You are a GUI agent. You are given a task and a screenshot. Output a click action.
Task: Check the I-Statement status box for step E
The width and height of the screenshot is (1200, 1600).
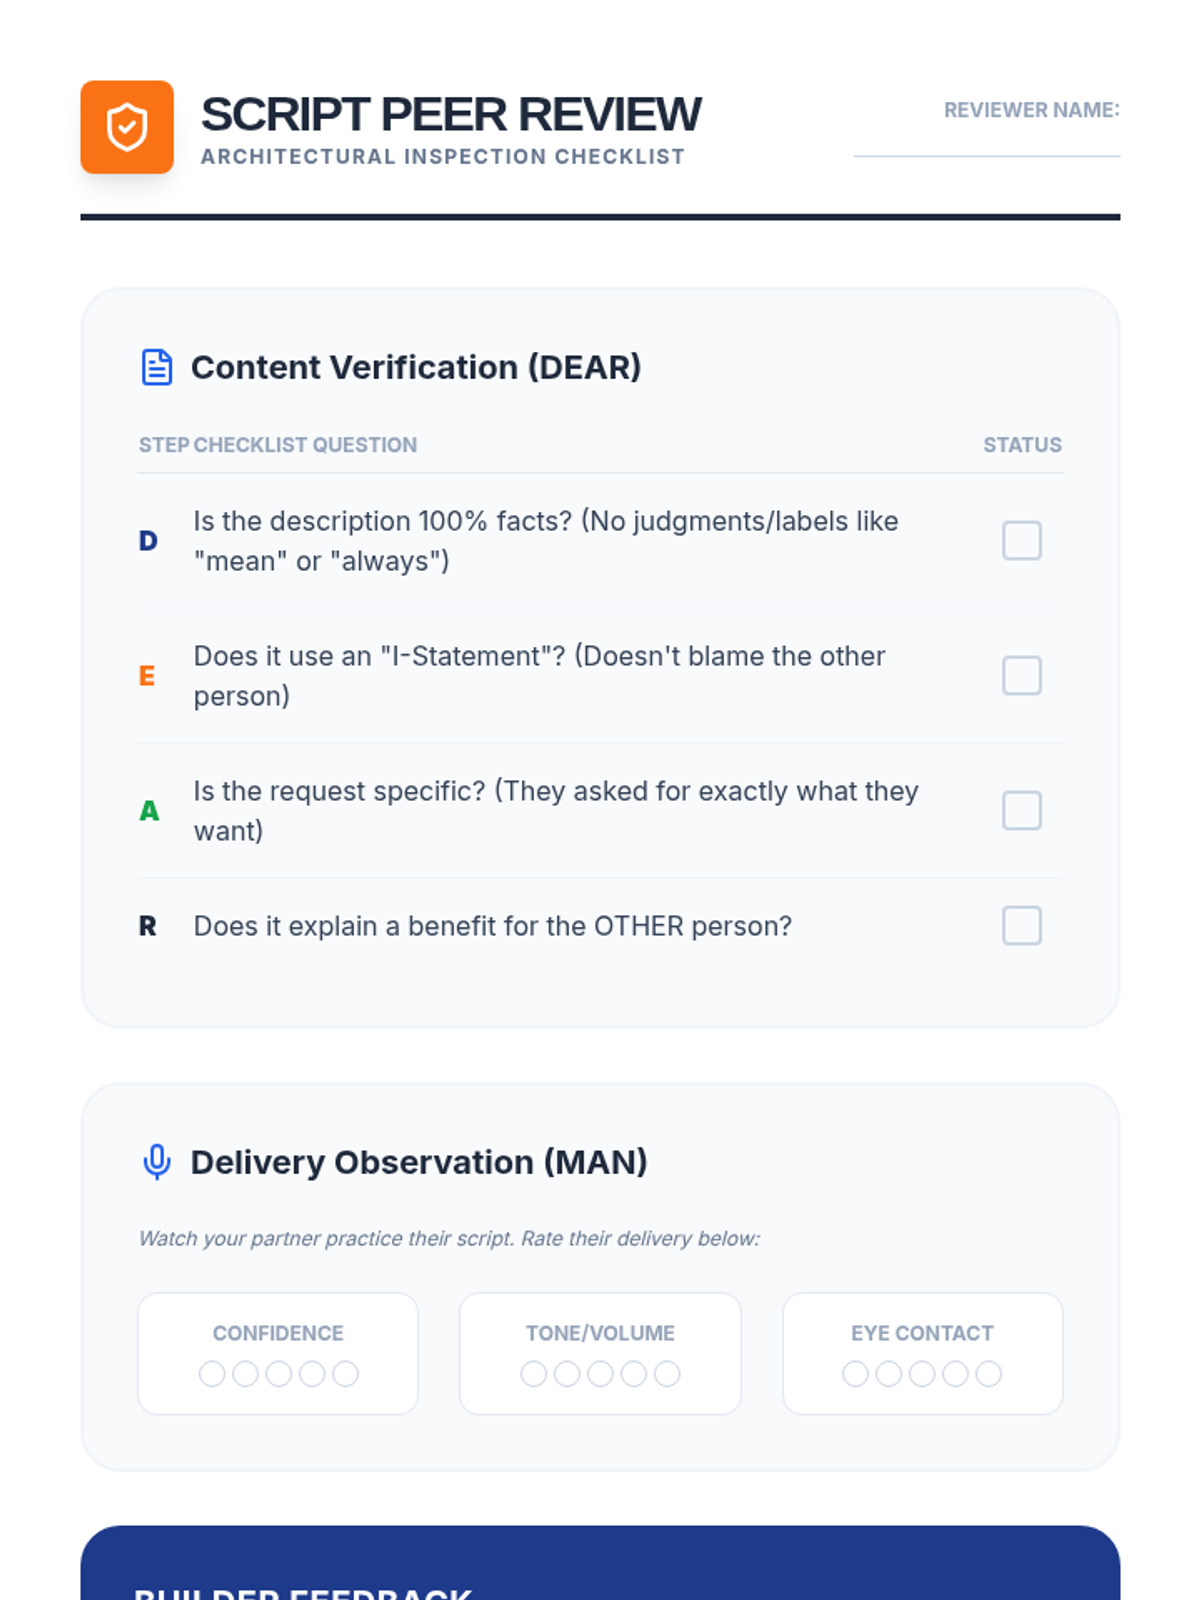click(x=1021, y=676)
